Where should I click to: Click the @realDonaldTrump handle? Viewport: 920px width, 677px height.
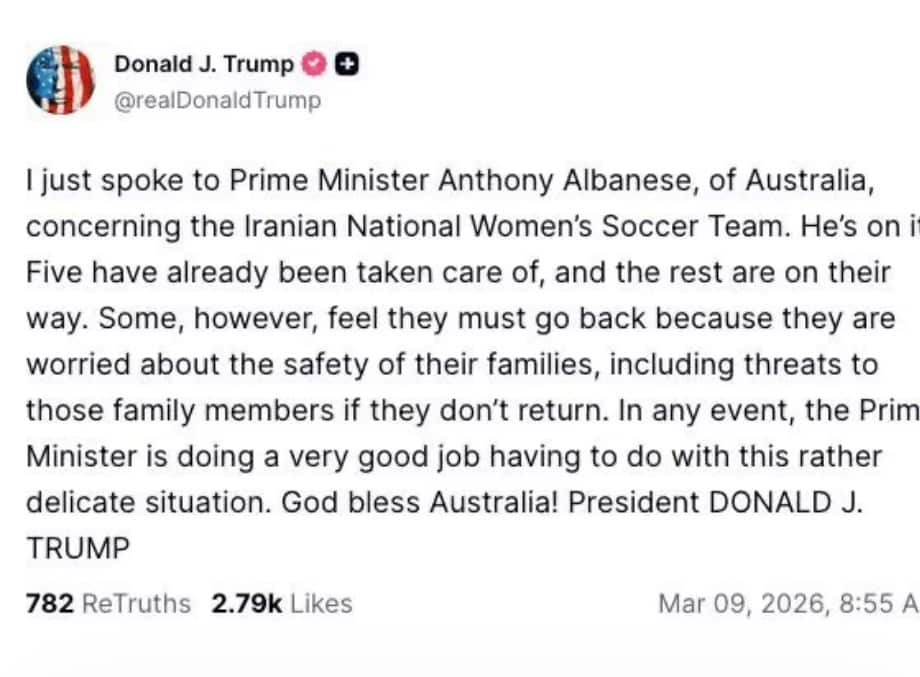pyautogui.click(x=219, y=100)
